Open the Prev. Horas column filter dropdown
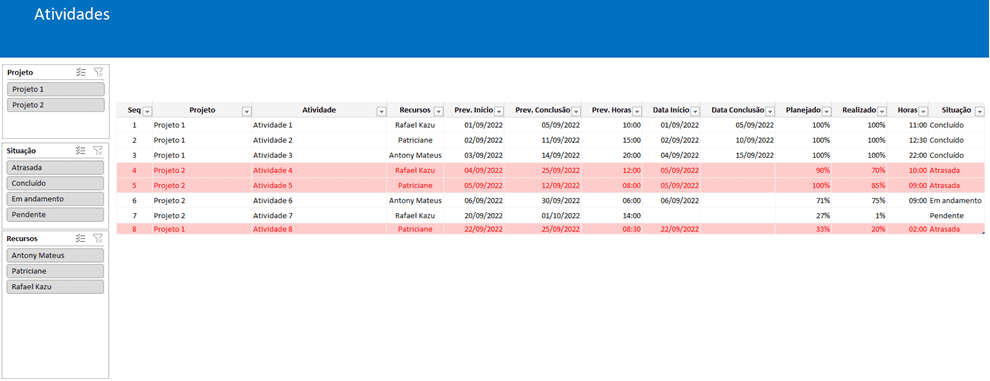This screenshot has height=381, width=990. pyautogui.click(x=637, y=111)
